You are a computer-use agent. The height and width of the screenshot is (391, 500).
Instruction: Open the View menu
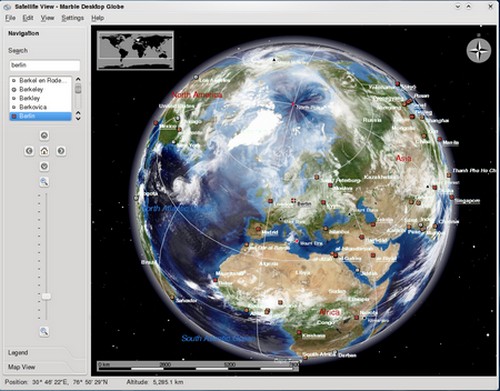47,18
